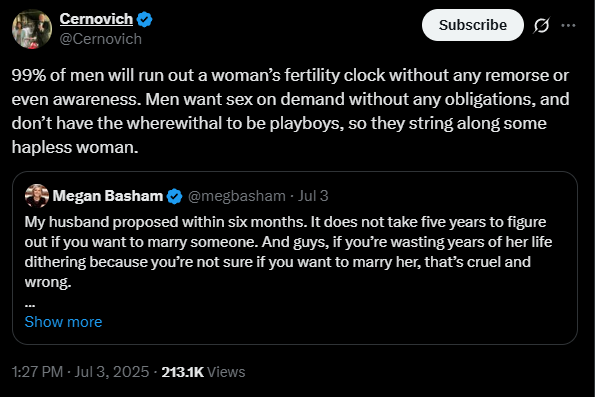595x397 pixels.
Task: Click the quoted post's Jul 3 date
Action: (313, 196)
